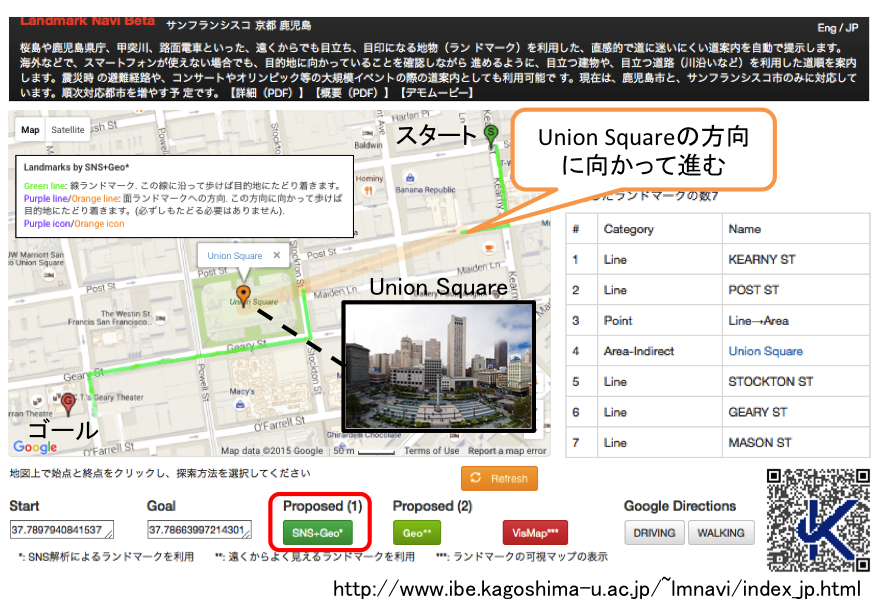The width and height of the screenshot is (879, 609).
Task: Click the Landmark Navi Beta title
Action: pyautogui.click(x=87, y=21)
